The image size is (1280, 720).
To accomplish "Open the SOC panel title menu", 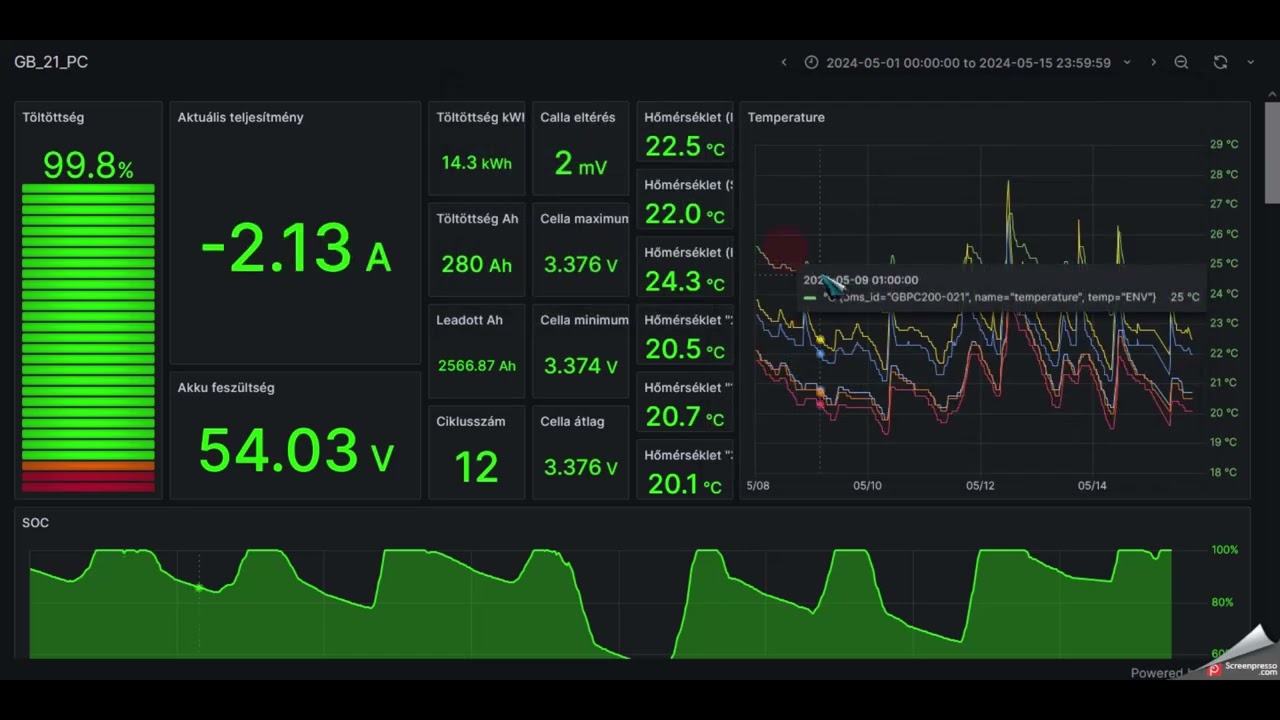I will click(x=35, y=522).
